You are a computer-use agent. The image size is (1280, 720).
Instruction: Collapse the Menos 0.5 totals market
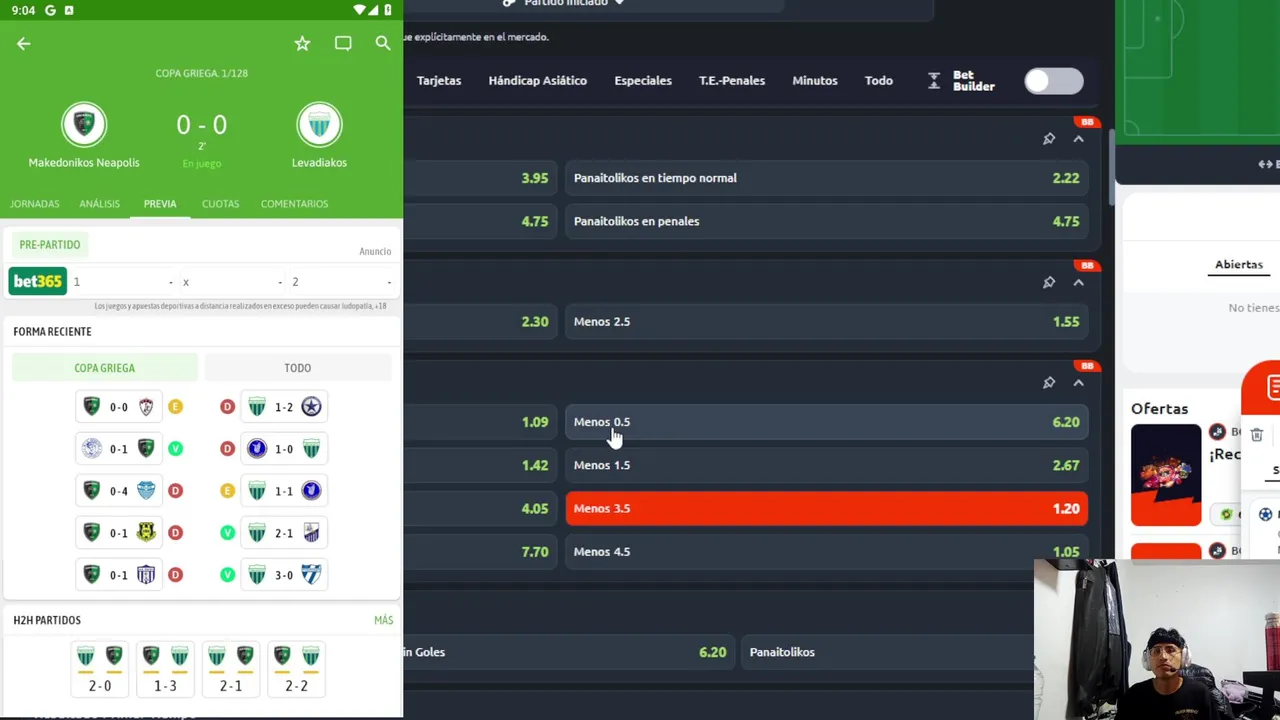pos(1078,383)
